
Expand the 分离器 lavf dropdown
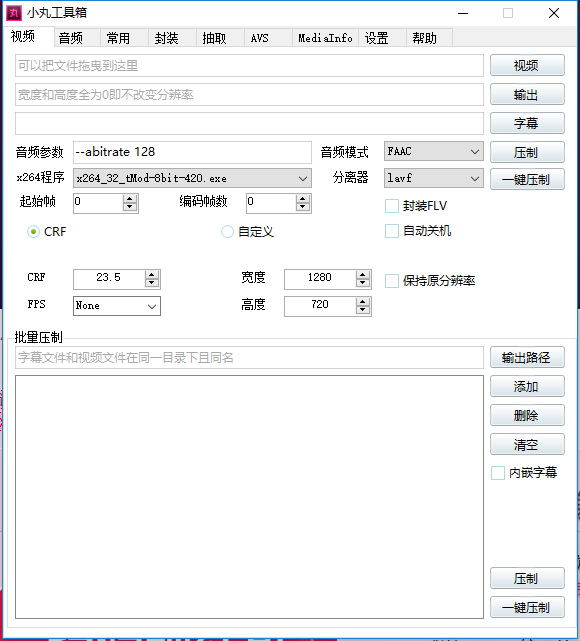[434, 178]
